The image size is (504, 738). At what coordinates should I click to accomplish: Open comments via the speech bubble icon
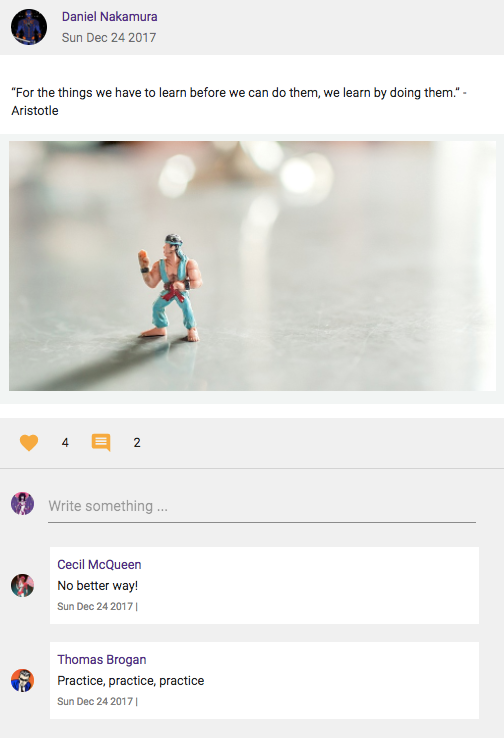101,442
